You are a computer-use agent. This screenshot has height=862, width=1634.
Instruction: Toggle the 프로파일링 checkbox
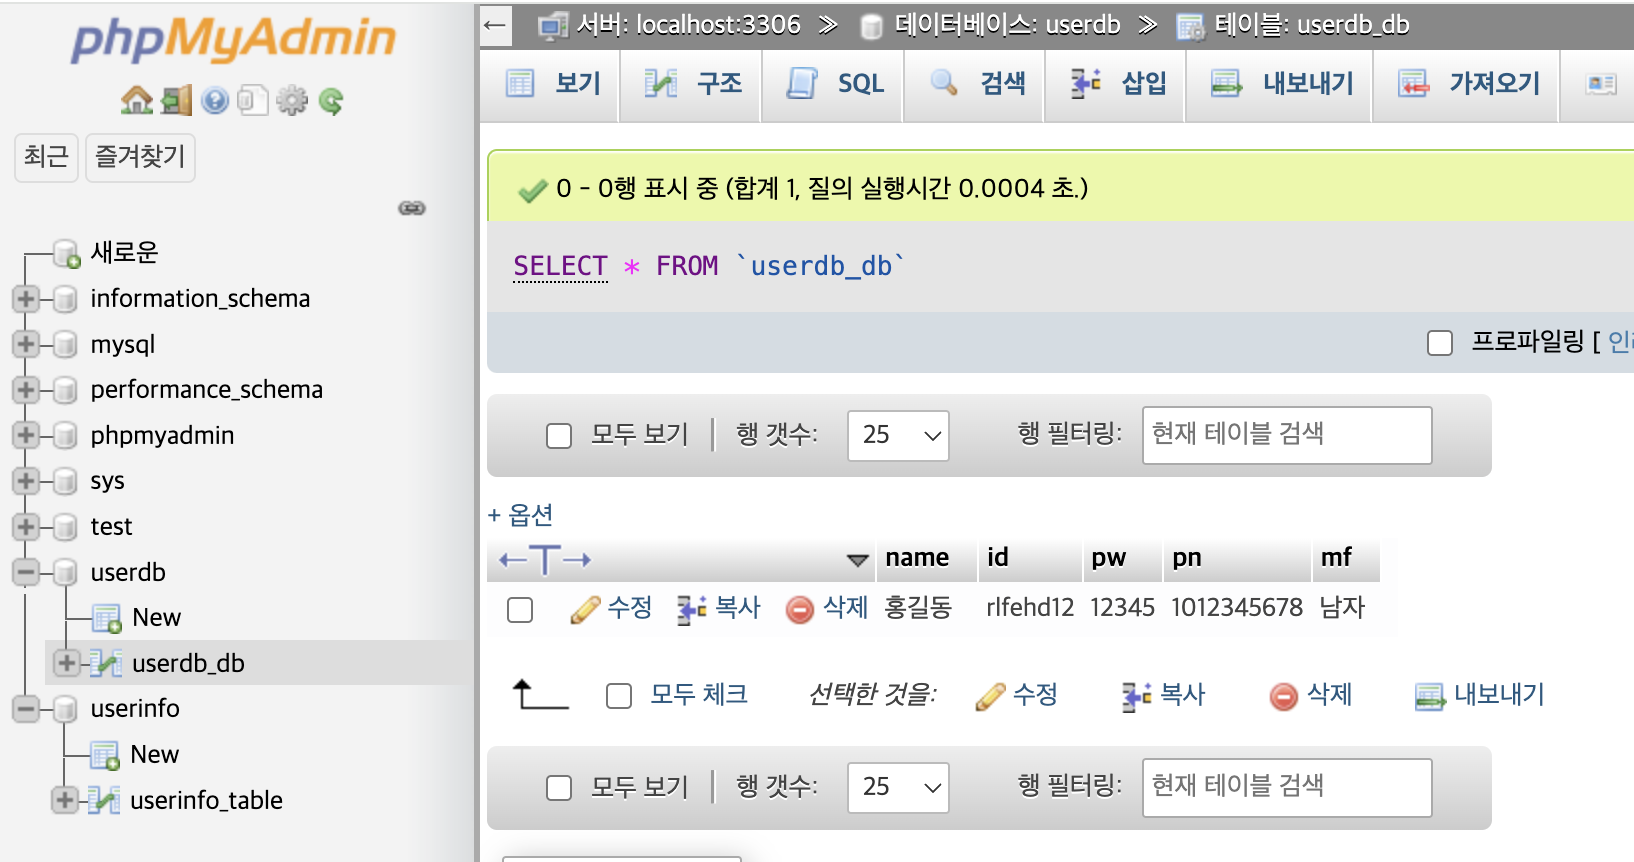click(x=1440, y=343)
